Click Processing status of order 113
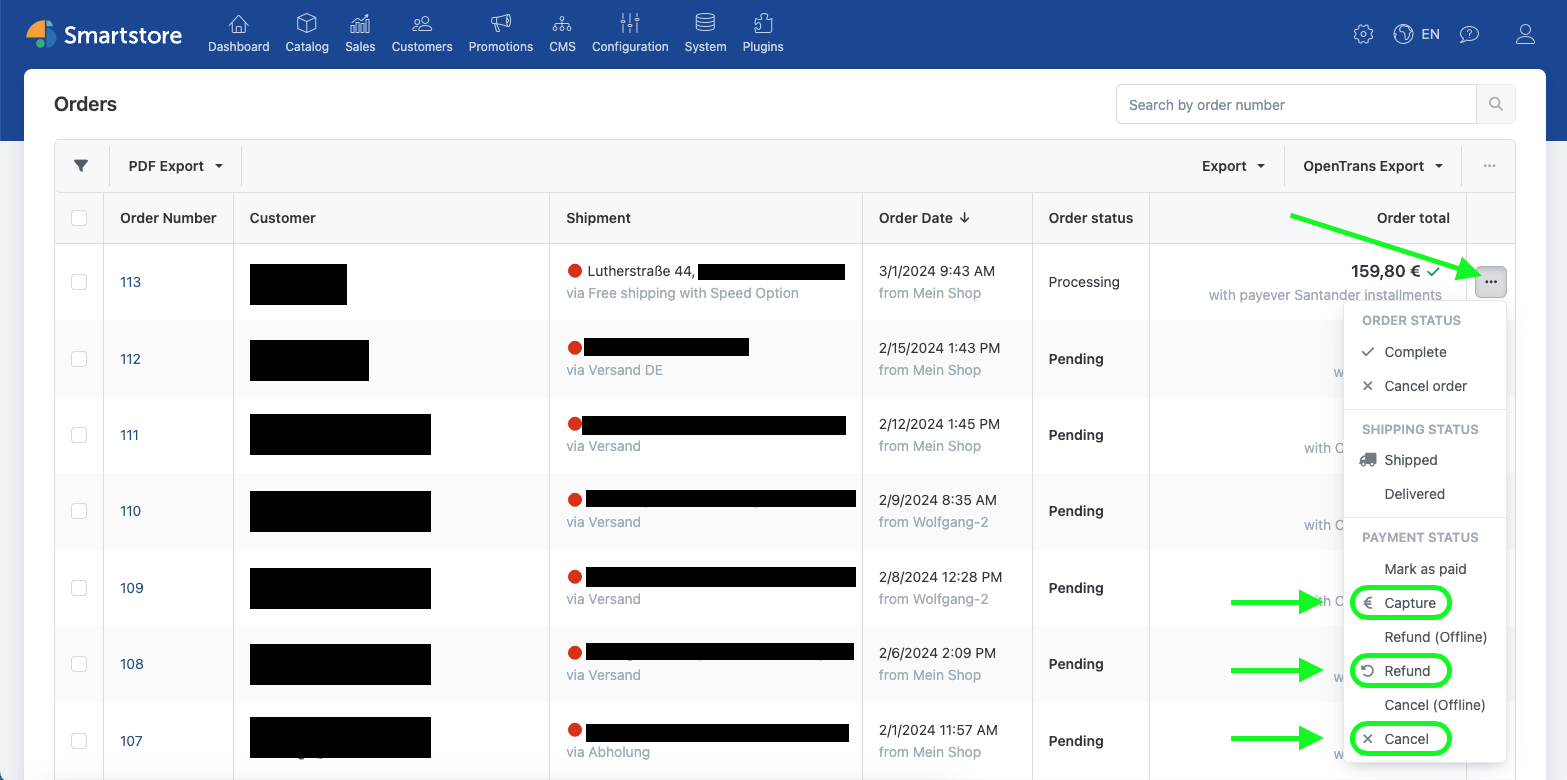Image resolution: width=1567 pixels, height=780 pixels. pos(1083,282)
